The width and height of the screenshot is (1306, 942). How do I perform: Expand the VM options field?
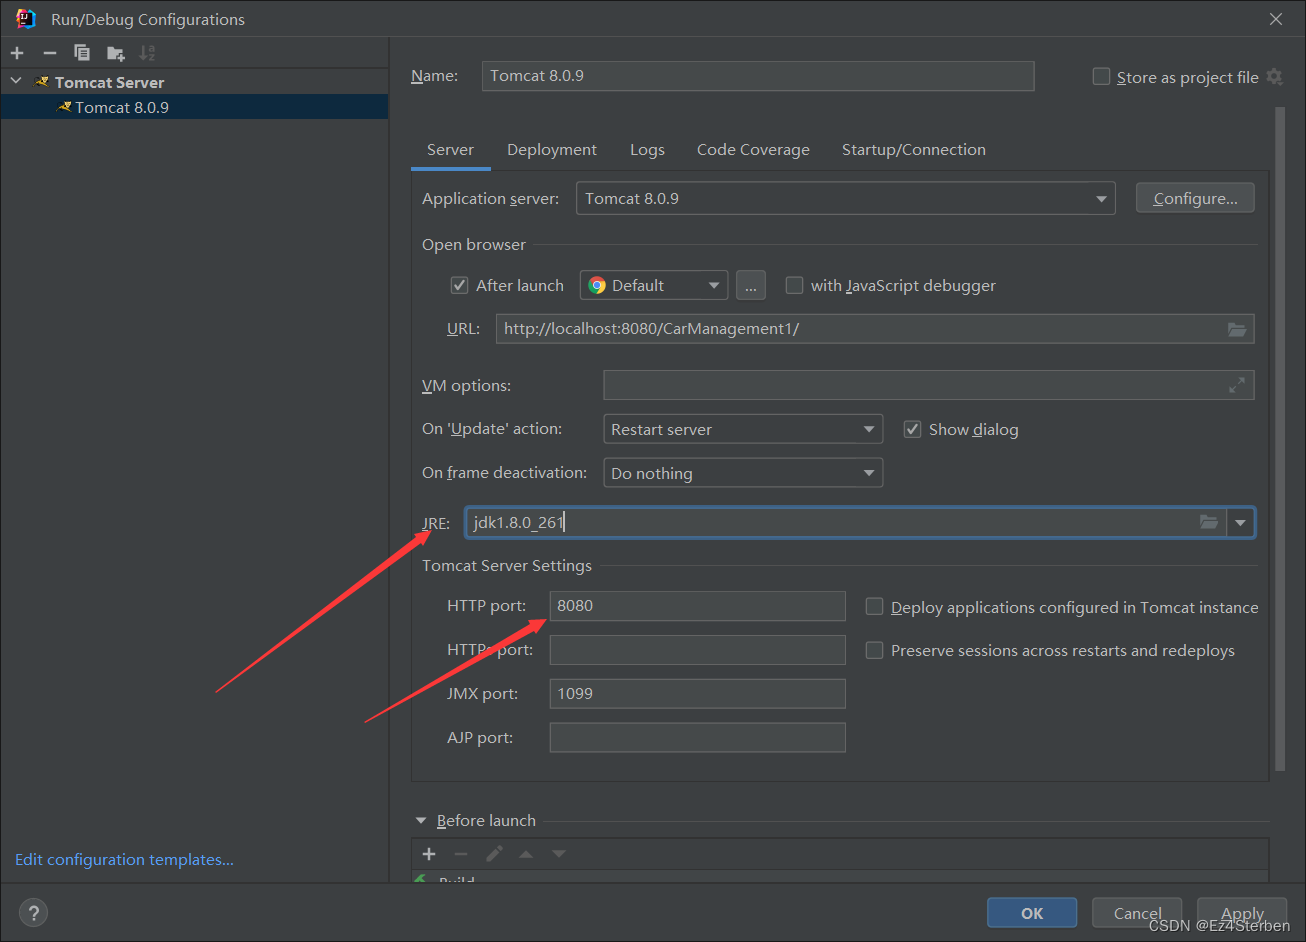[1237, 385]
